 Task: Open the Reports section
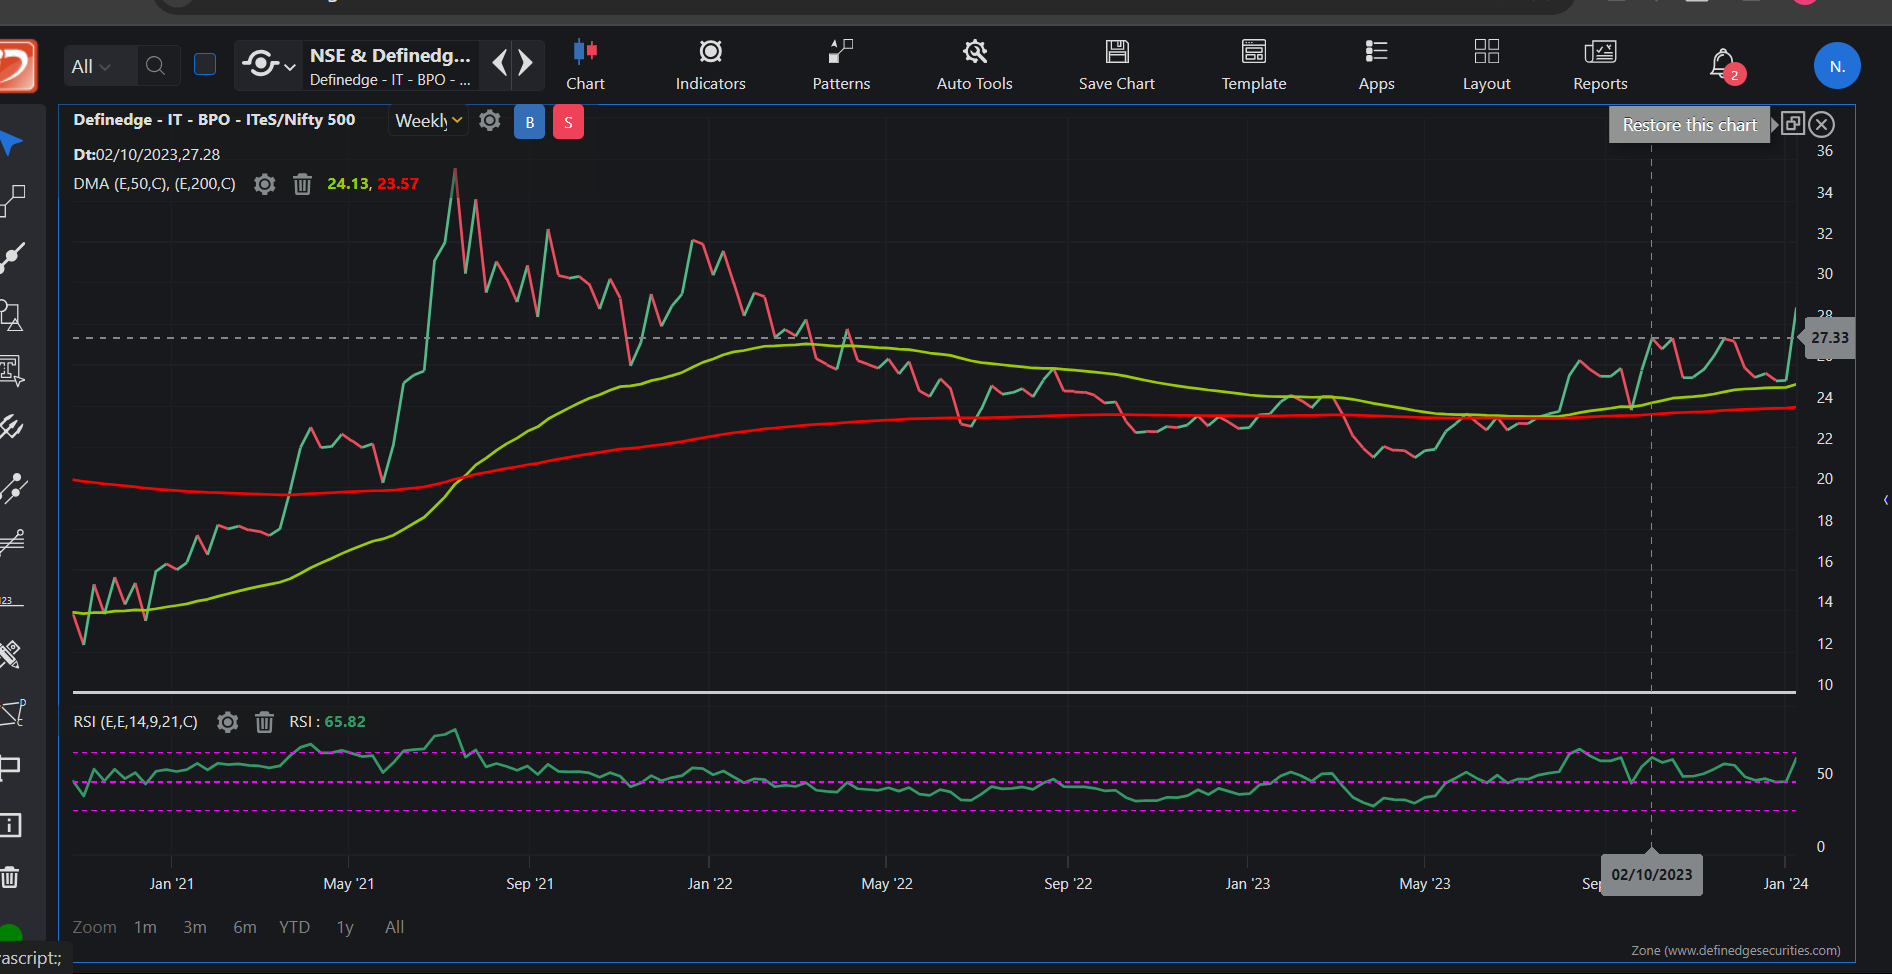(x=1600, y=66)
